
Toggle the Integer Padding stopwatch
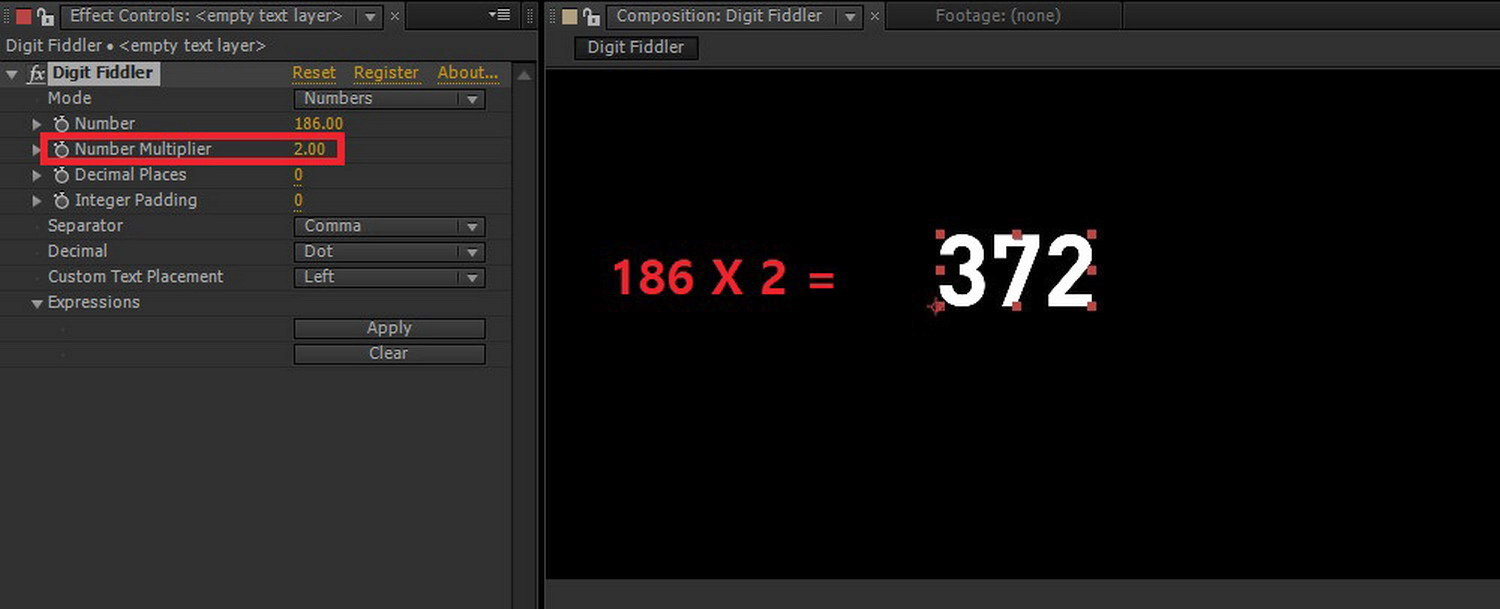61,200
